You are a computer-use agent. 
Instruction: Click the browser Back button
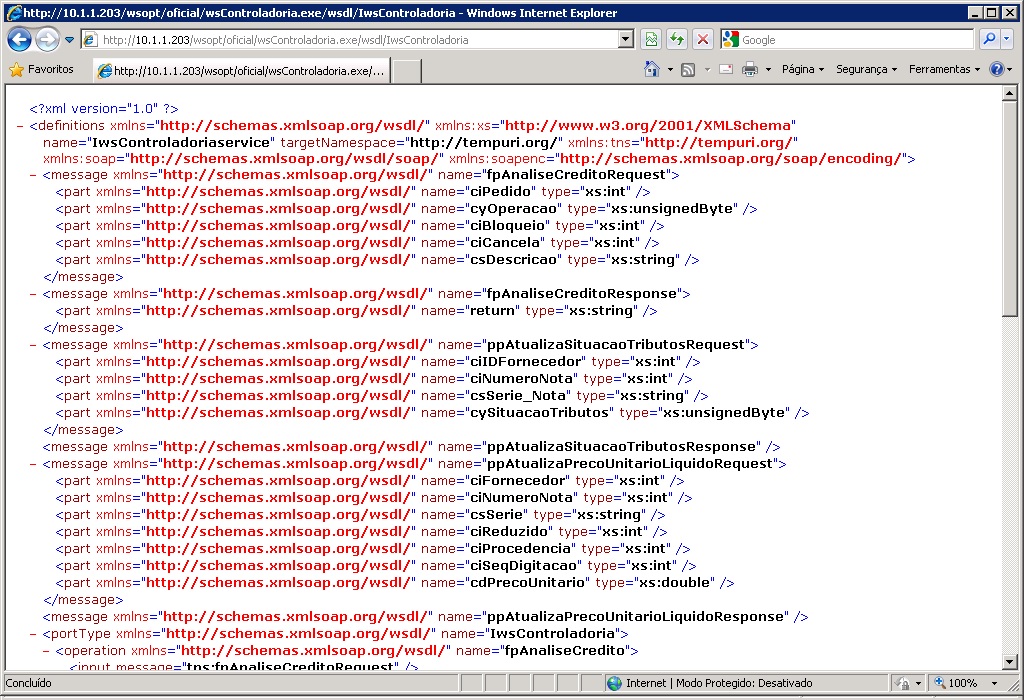pyautogui.click(x=19, y=40)
